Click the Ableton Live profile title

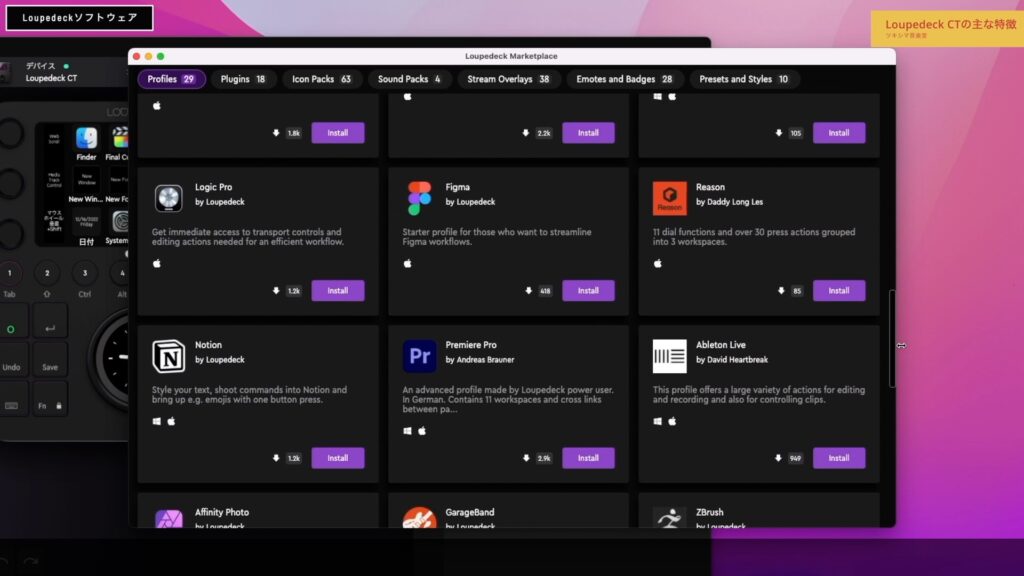[720, 345]
